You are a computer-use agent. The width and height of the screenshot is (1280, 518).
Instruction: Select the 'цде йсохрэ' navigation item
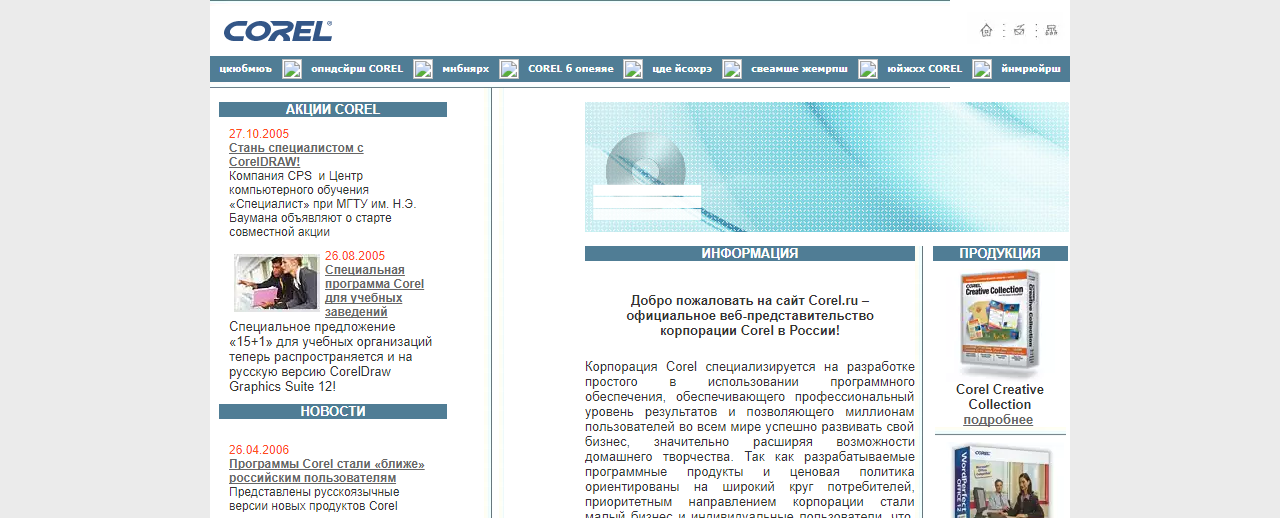click(682, 69)
